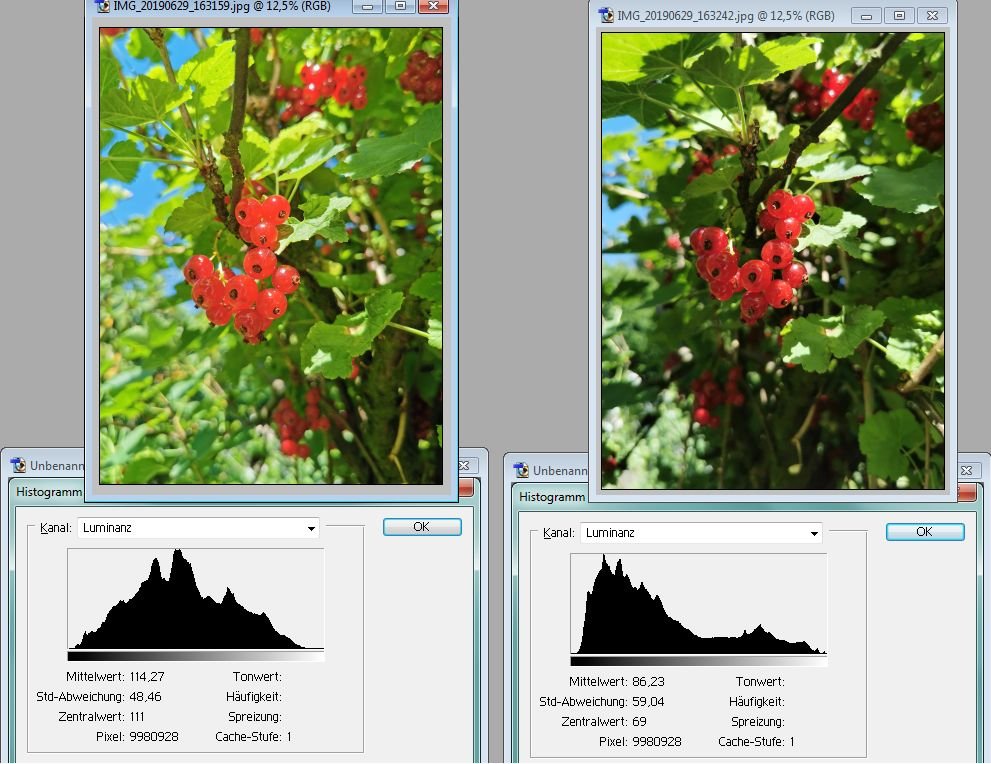Click the right Histogramm dialog title
The image size is (991, 764).
point(552,497)
